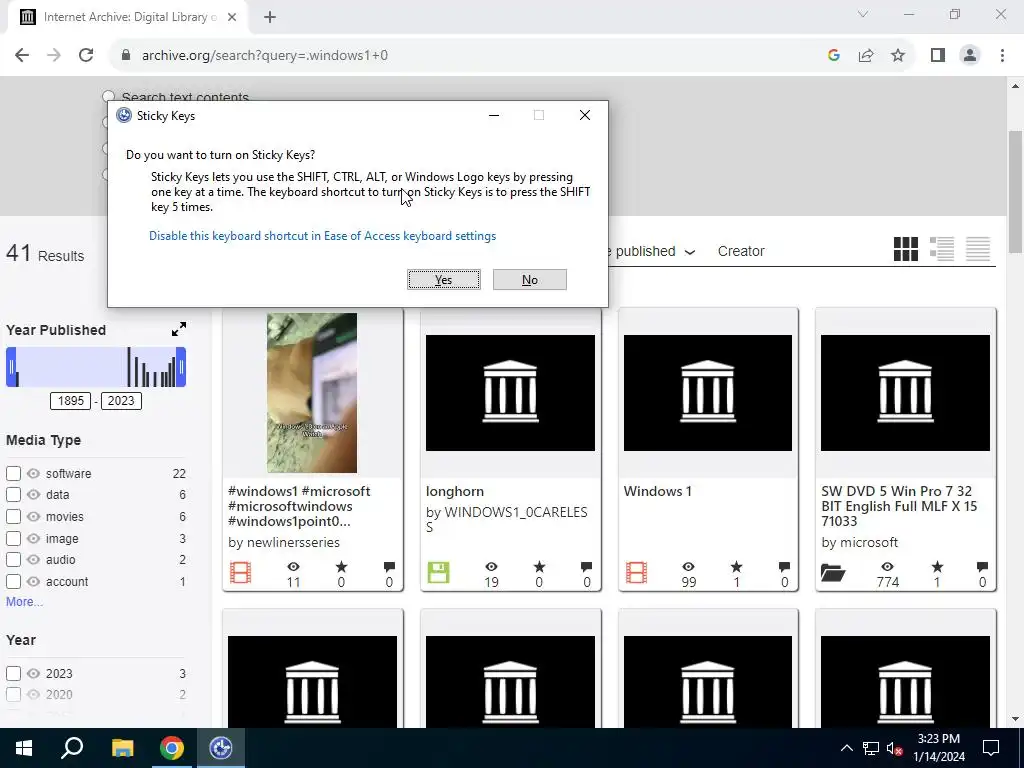Check the data media type checkbox
The width and height of the screenshot is (1024, 768).
pyautogui.click(x=13, y=494)
